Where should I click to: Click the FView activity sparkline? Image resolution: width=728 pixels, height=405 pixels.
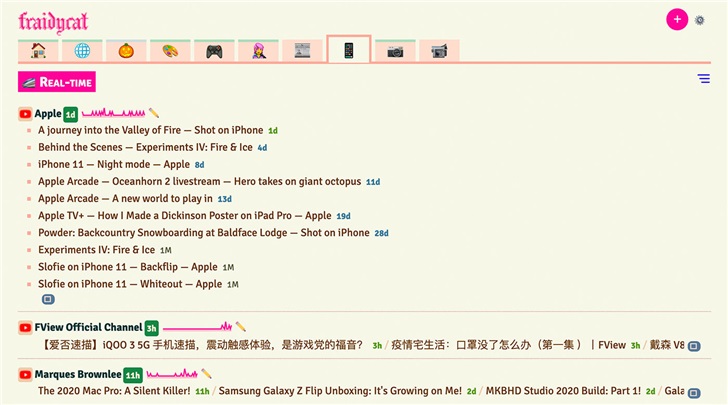click(197, 327)
